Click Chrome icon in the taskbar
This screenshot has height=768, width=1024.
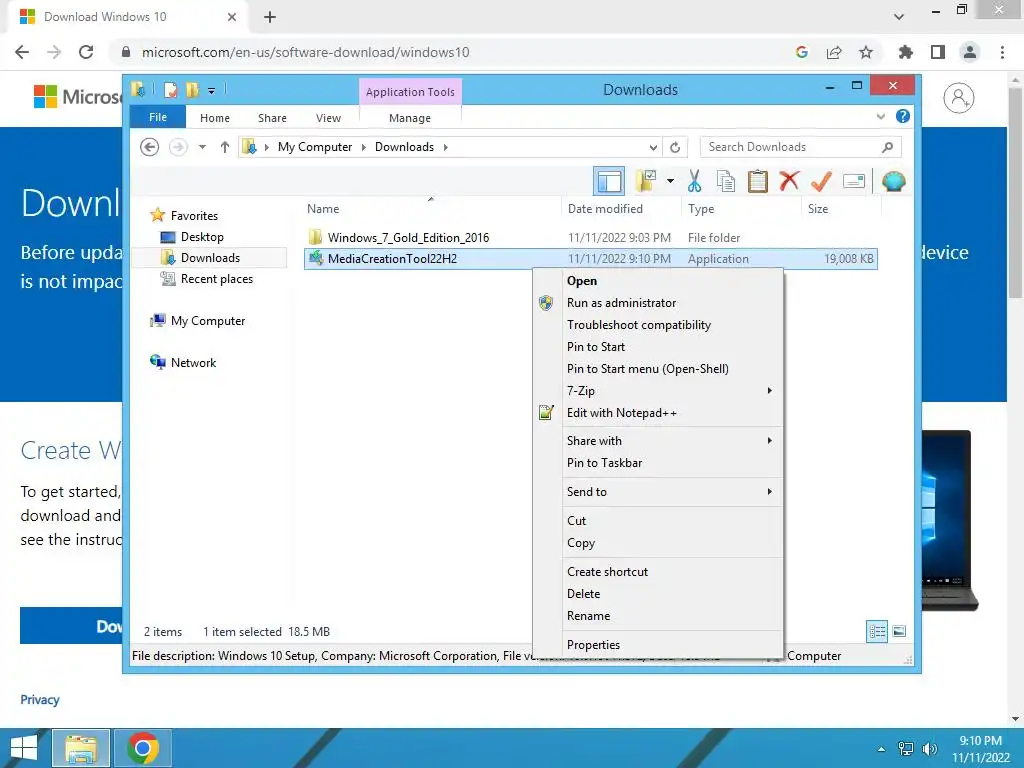(x=143, y=748)
